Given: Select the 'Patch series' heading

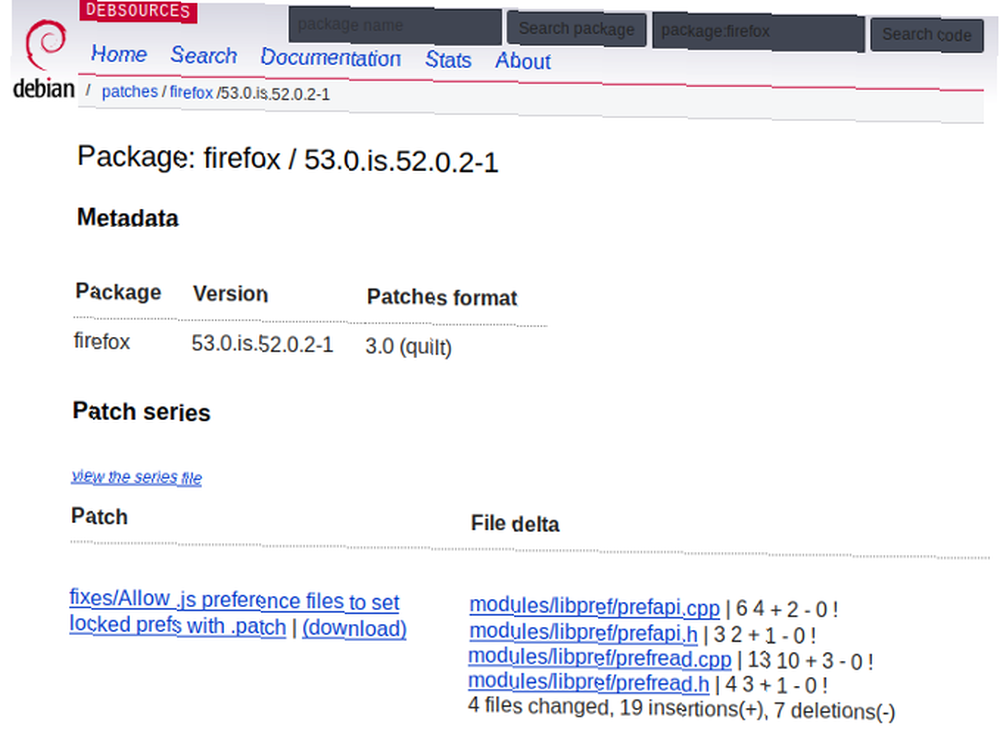Looking at the screenshot, I should tap(141, 412).
